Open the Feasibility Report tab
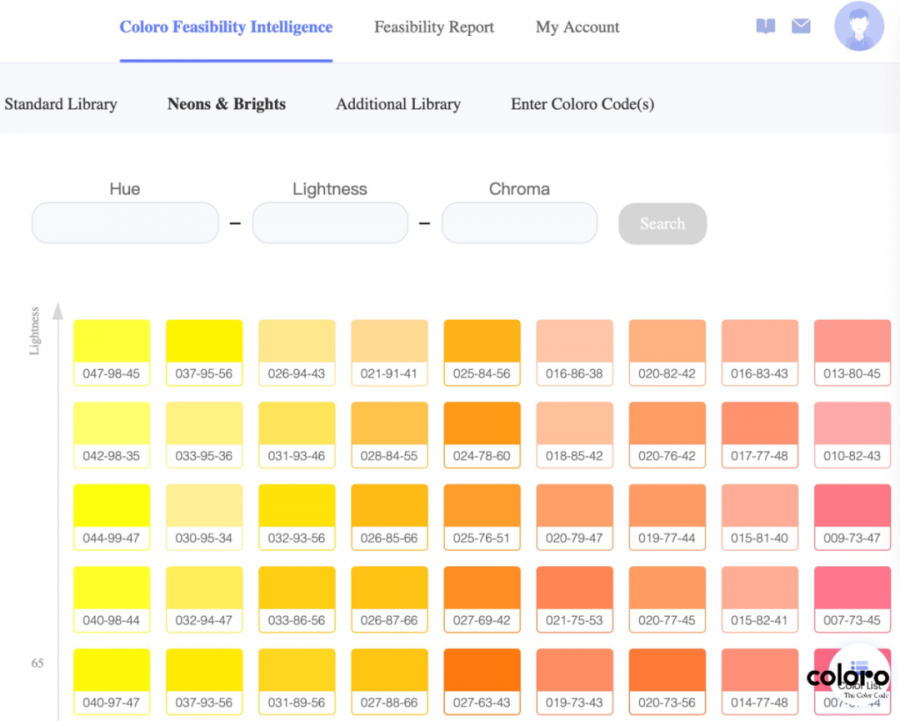 [434, 27]
